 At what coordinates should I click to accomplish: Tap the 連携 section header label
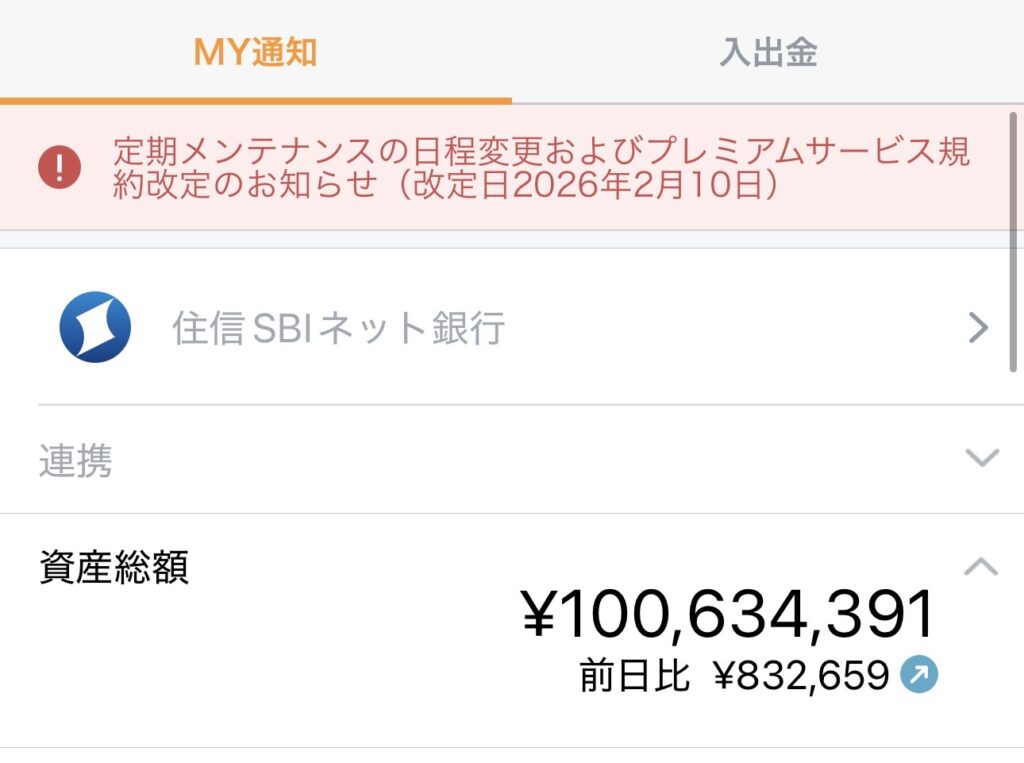[76, 461]
